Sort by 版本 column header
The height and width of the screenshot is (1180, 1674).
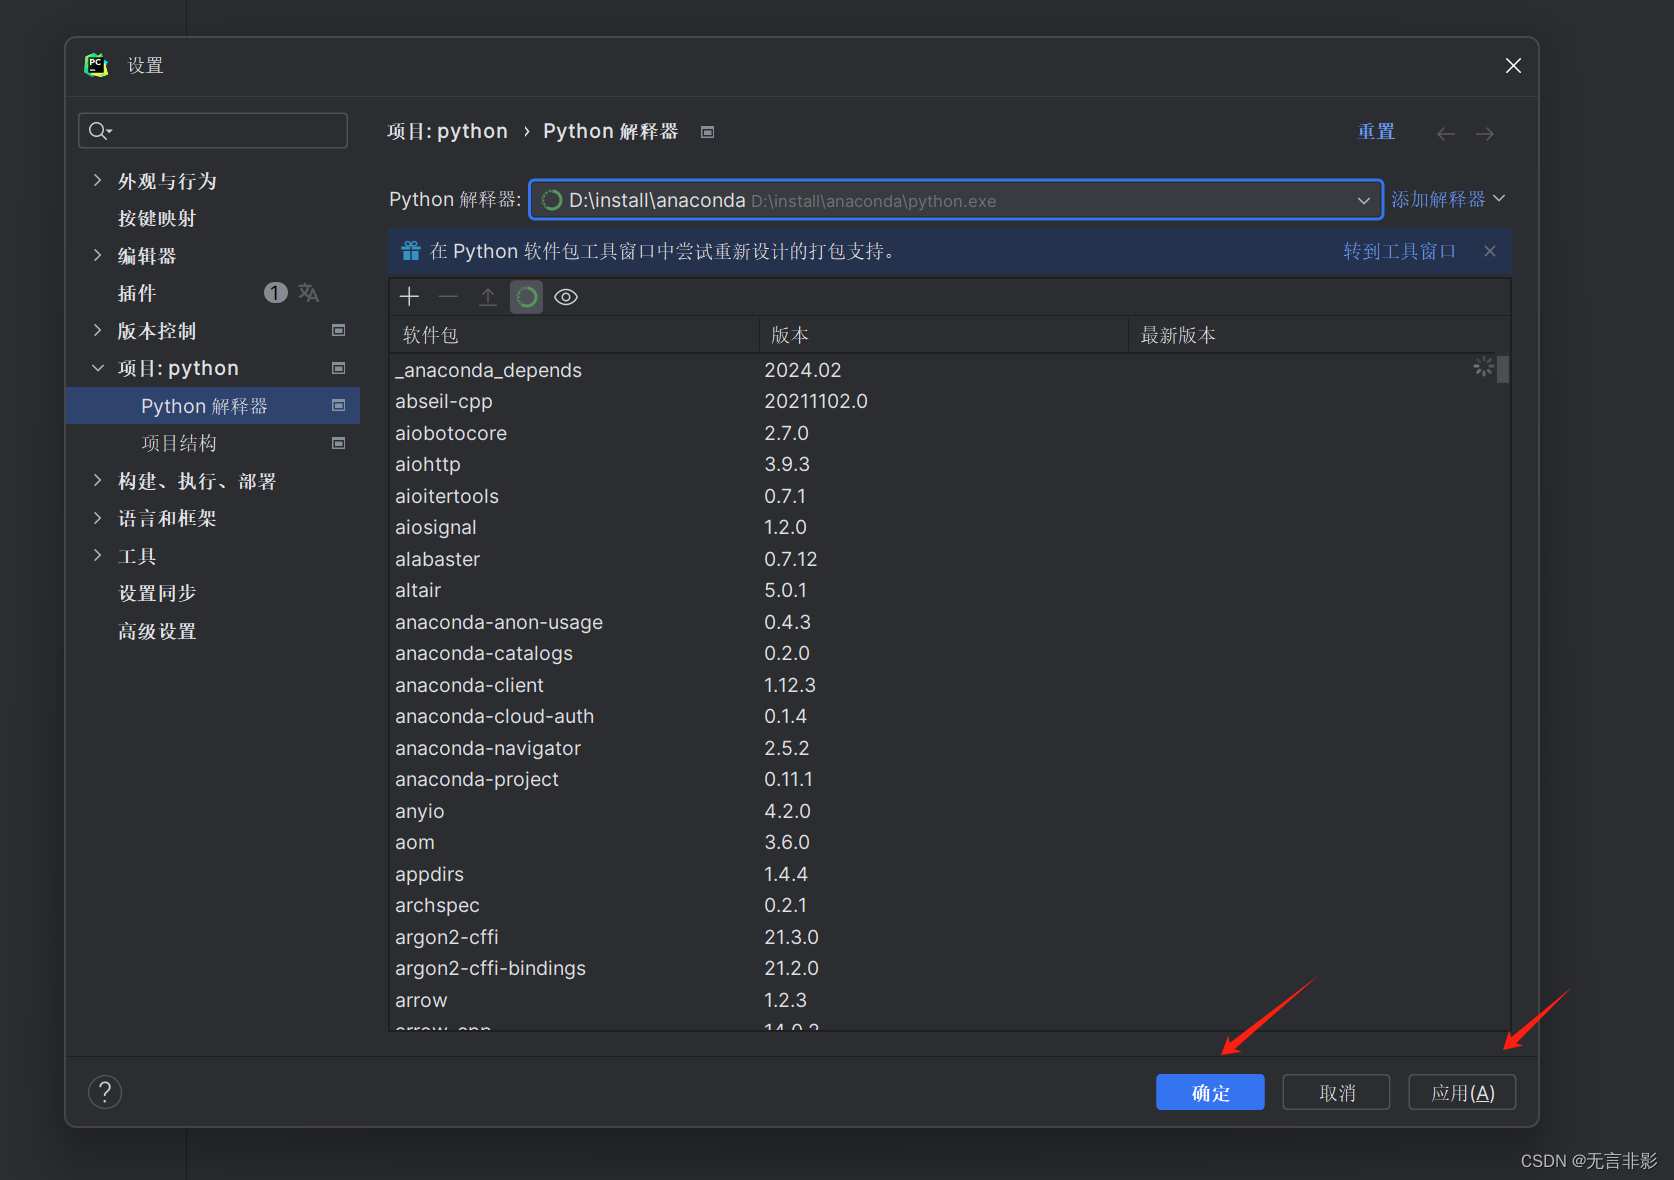pyautogui.click(x=944, y=335)
